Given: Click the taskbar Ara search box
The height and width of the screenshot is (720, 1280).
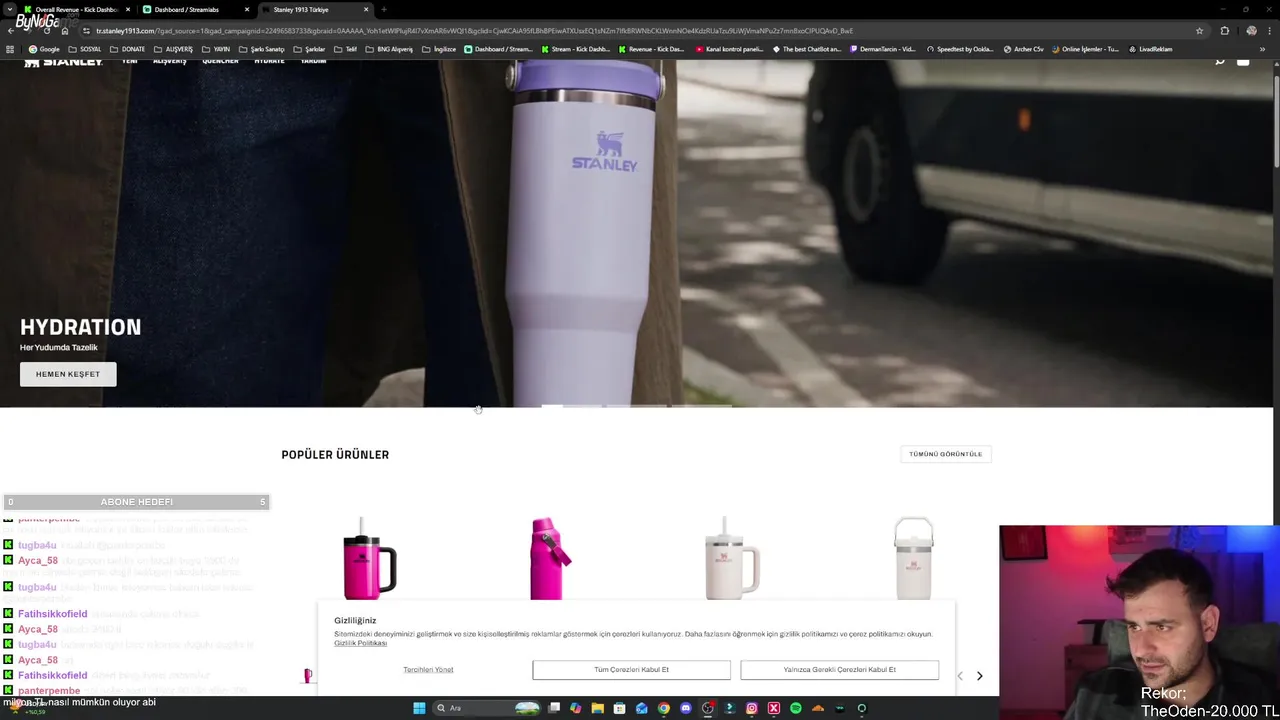Looking at the screenshot, I should [x=487, y=708].
